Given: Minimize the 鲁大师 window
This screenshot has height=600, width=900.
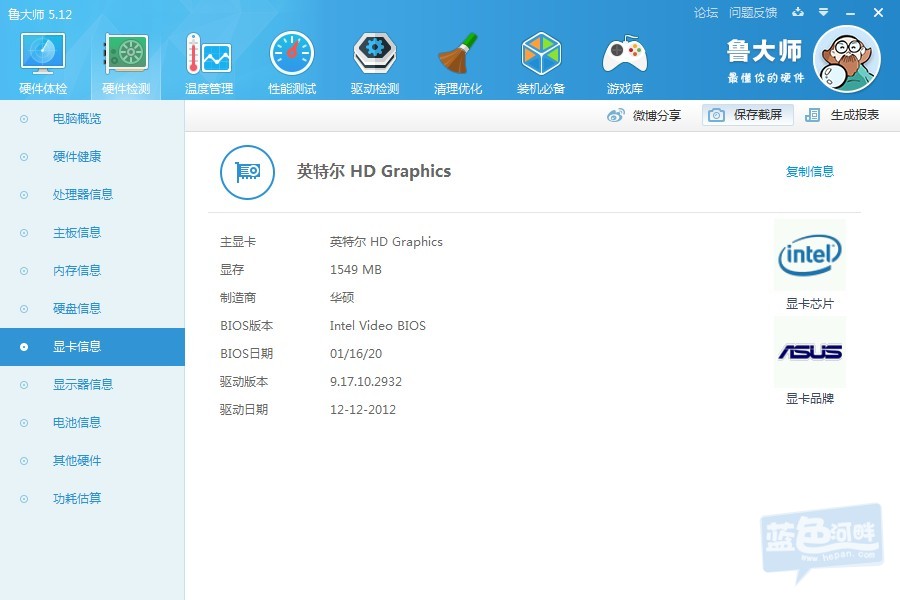Looking at the screenshot, I should pyautogui.click(x=851, y=13).
